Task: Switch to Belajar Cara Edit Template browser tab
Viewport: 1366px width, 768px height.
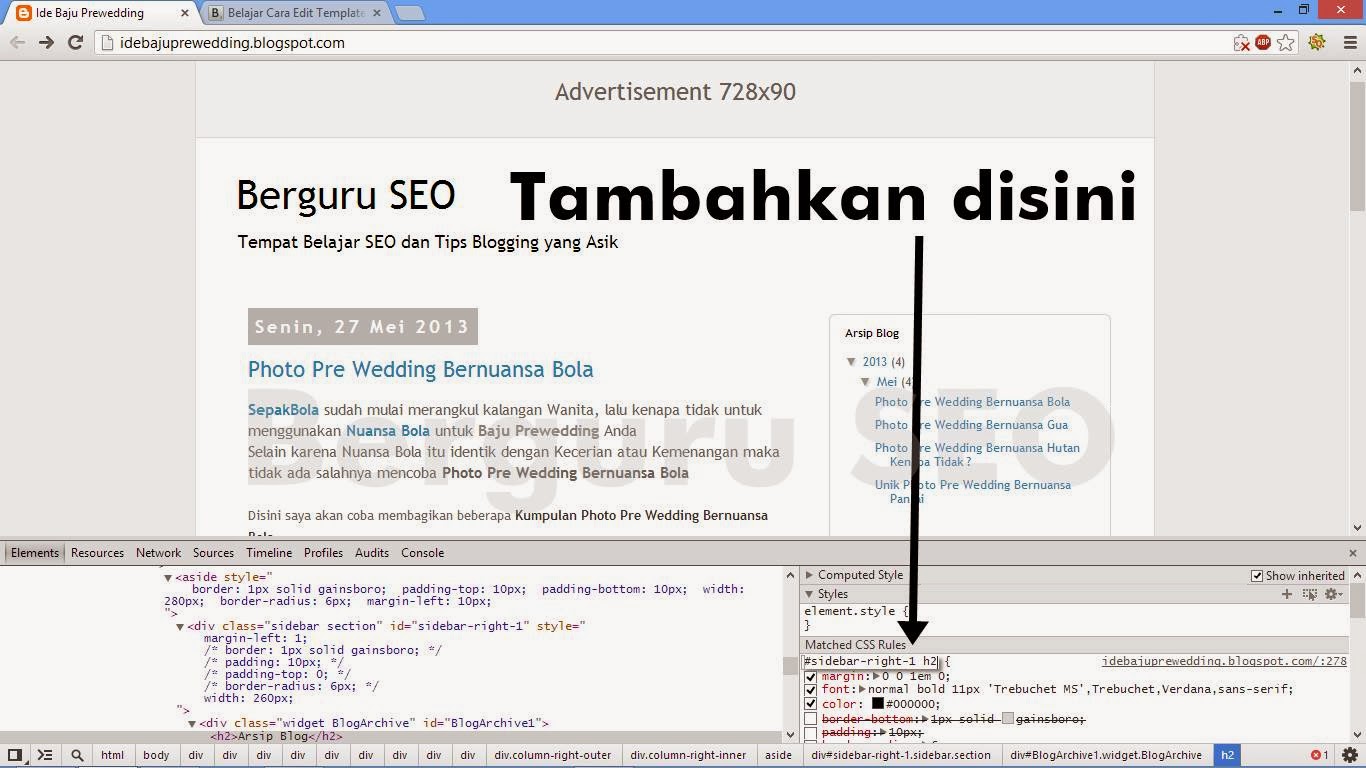Action: (295, 13)
